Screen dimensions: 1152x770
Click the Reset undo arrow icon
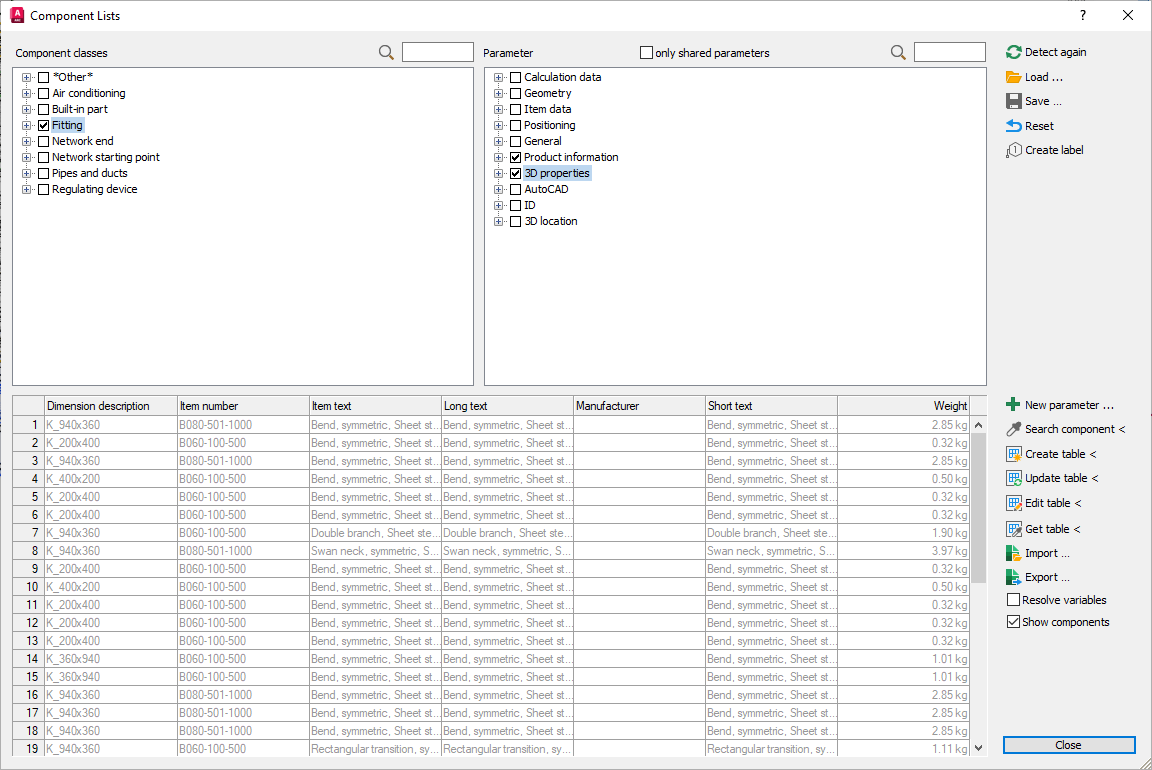[x=1014, y=126]
